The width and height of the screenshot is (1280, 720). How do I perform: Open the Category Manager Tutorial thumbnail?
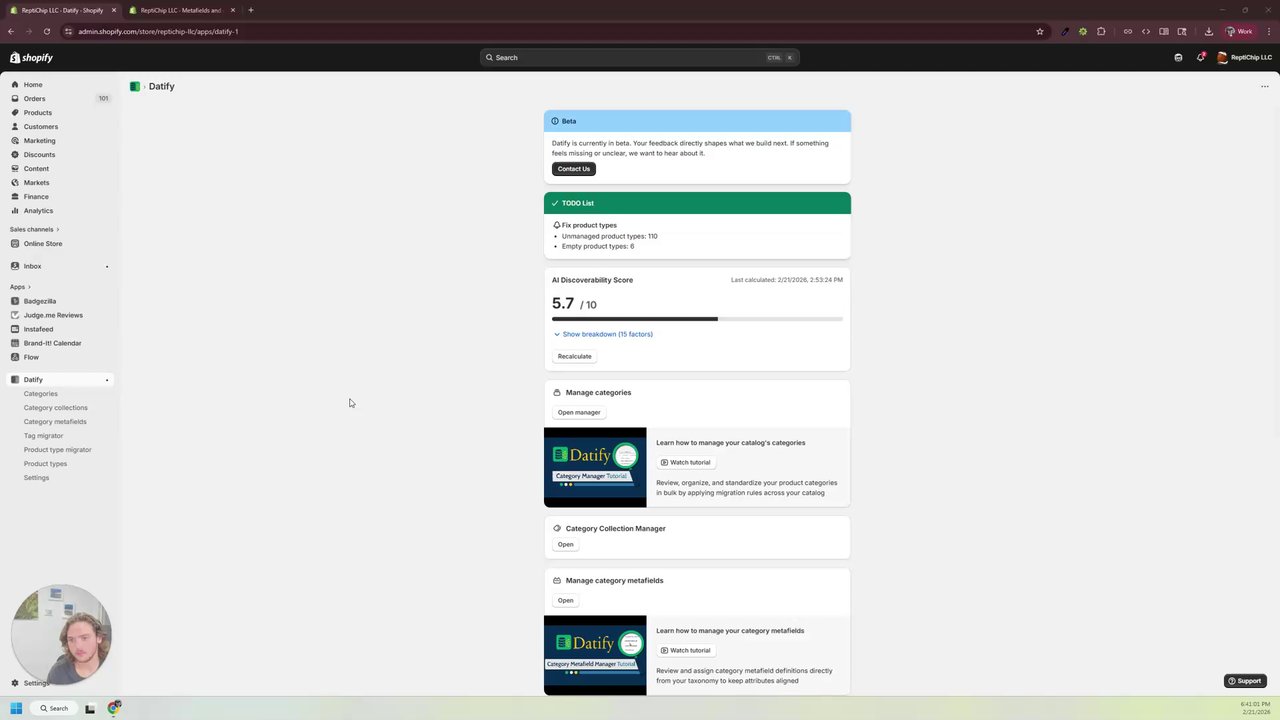tap(595, 467)
